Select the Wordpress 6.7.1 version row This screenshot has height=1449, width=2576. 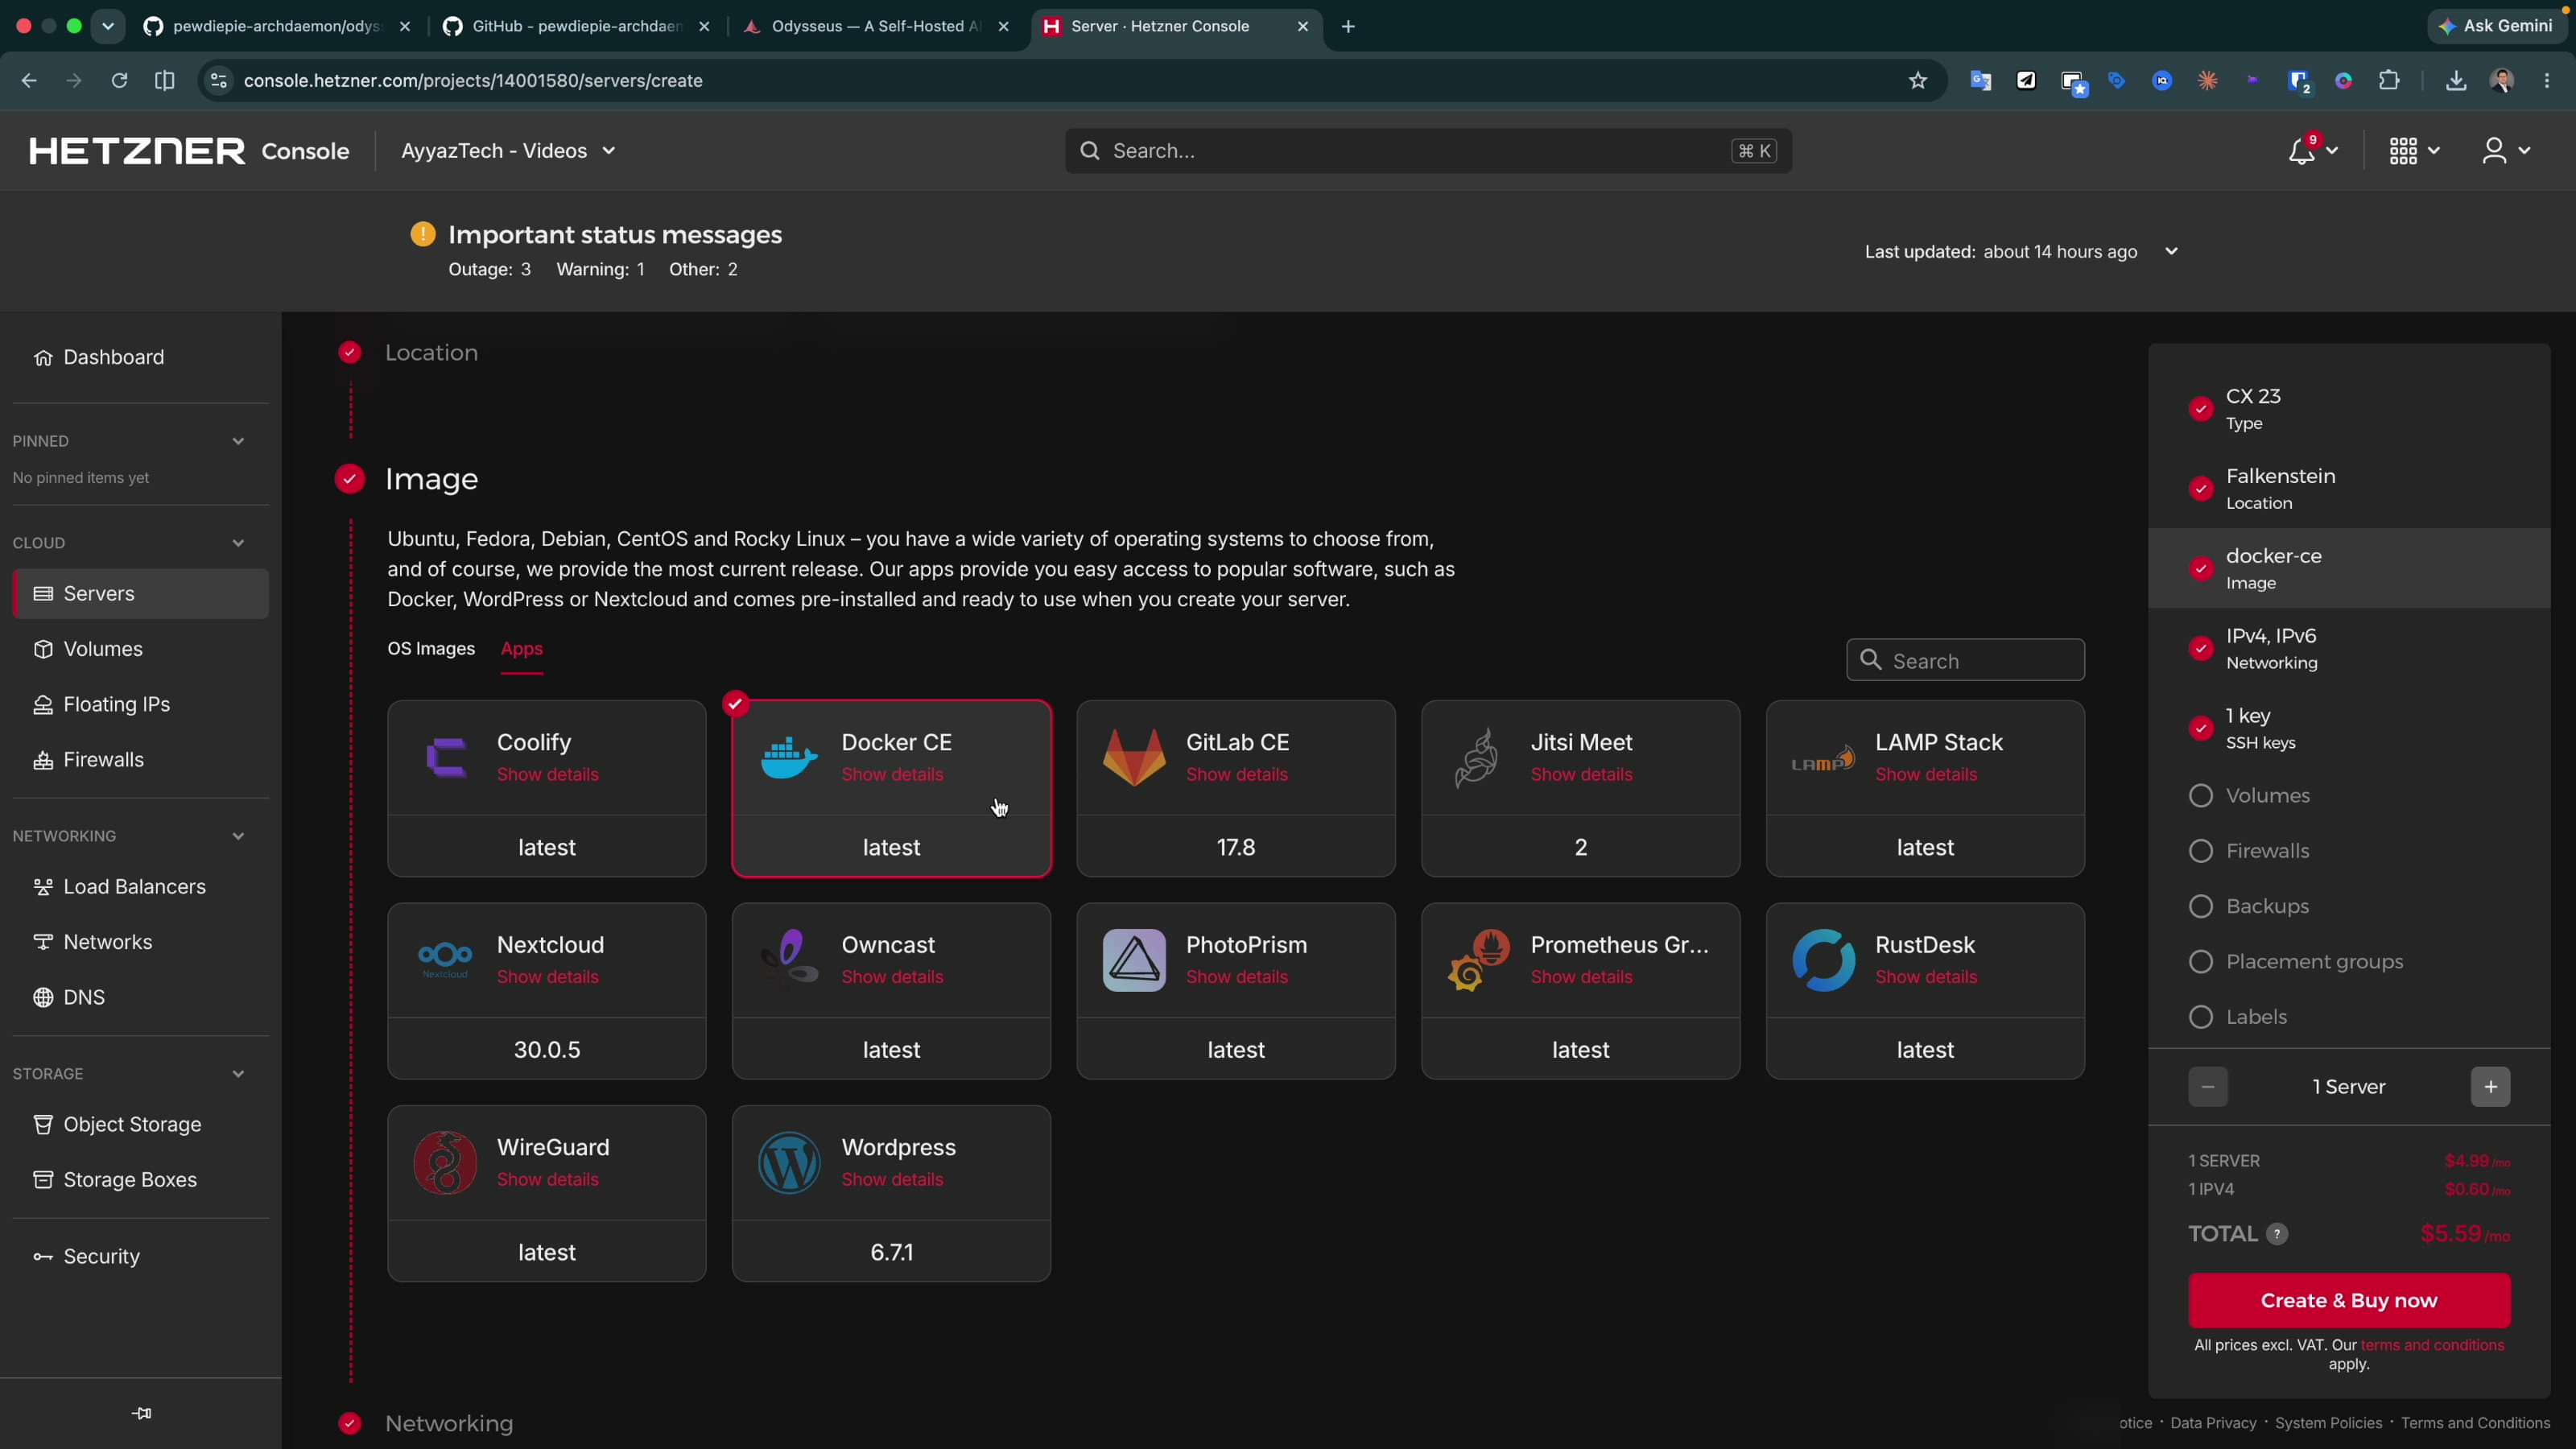point(891,1252)
